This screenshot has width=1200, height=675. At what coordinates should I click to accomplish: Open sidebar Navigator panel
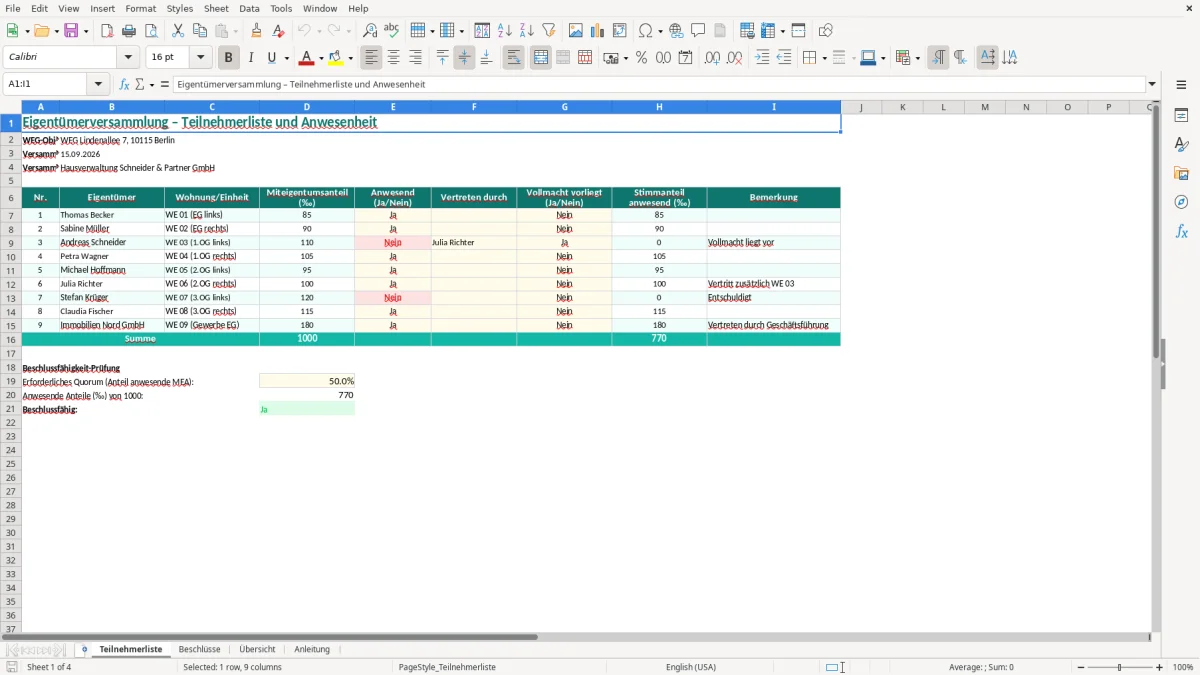(1181, 202)
